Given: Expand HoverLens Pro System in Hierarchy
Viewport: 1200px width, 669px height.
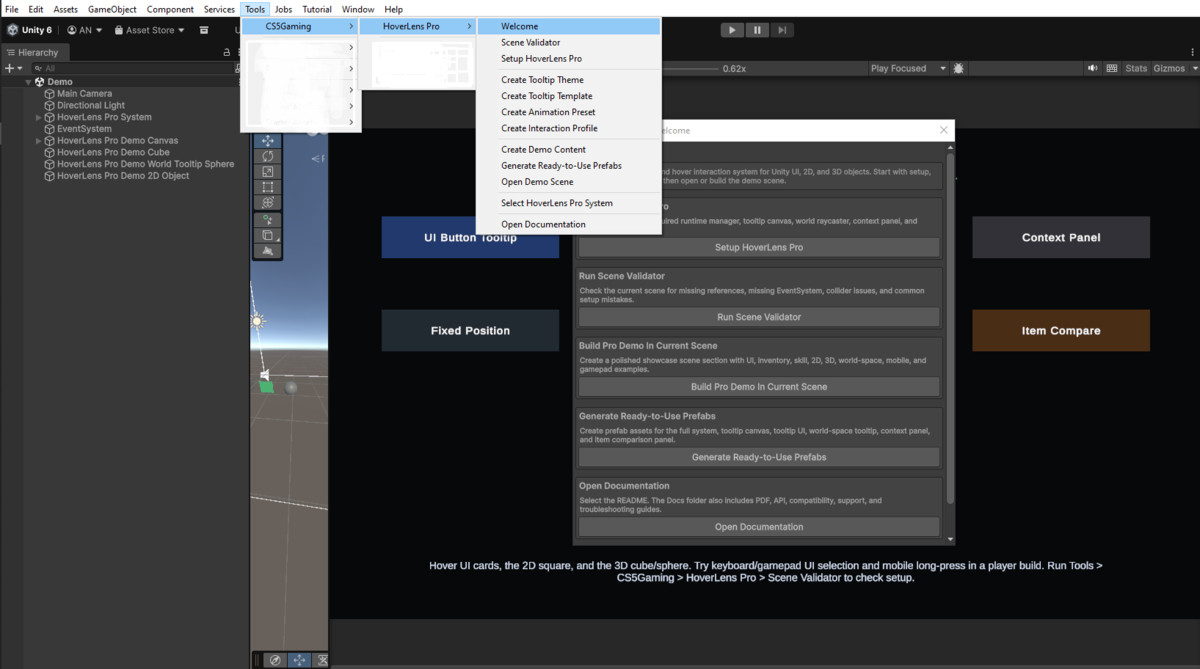Looking at the screenshot, I should coord(39,117).
